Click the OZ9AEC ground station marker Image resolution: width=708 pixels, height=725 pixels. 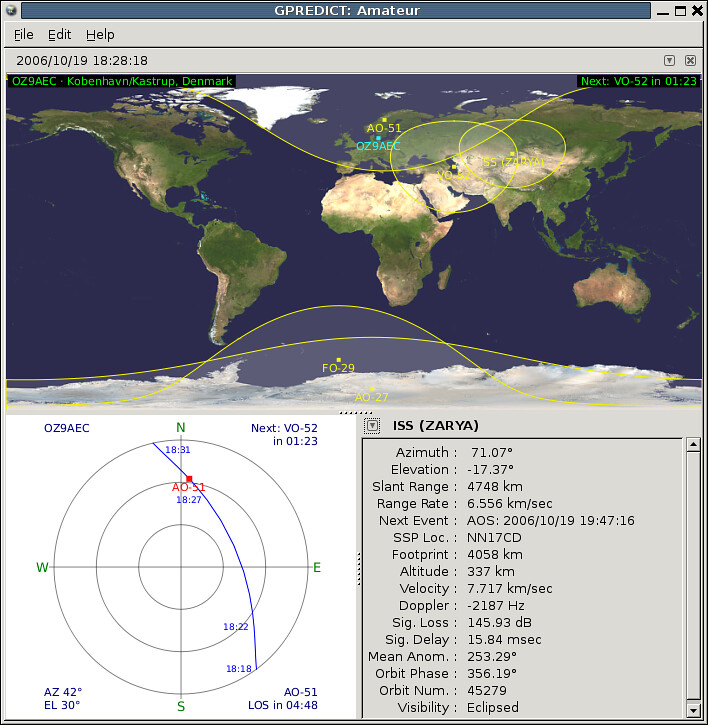pos(378,138)
